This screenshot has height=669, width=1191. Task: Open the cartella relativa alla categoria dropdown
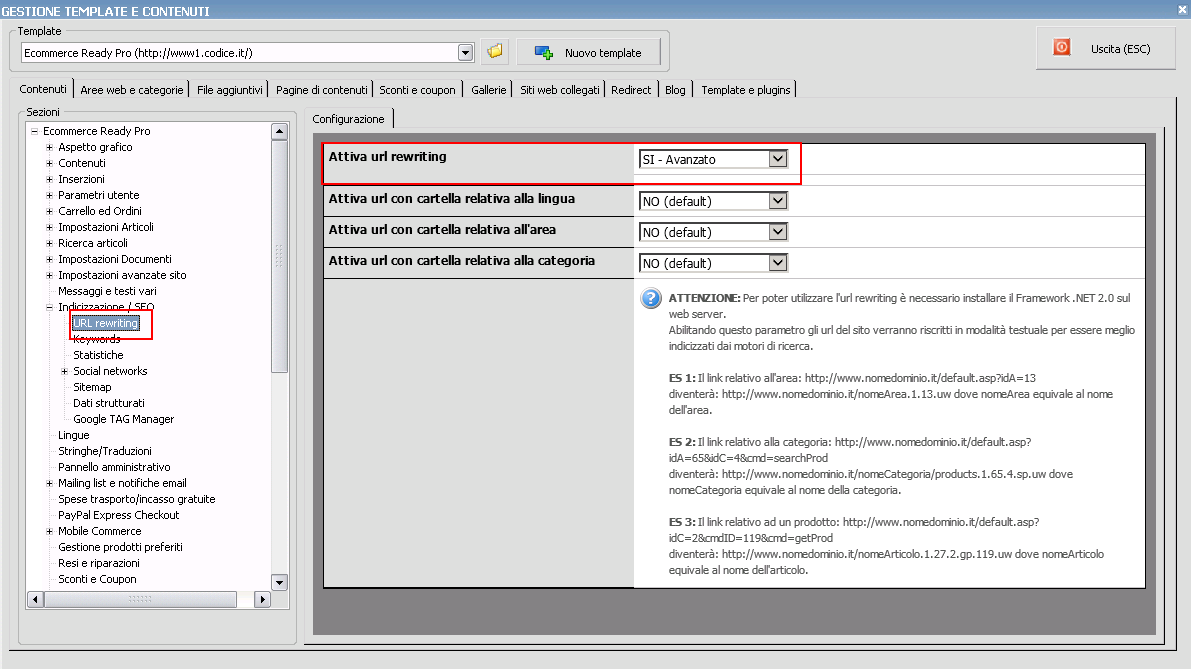click(x=778, y=263)
